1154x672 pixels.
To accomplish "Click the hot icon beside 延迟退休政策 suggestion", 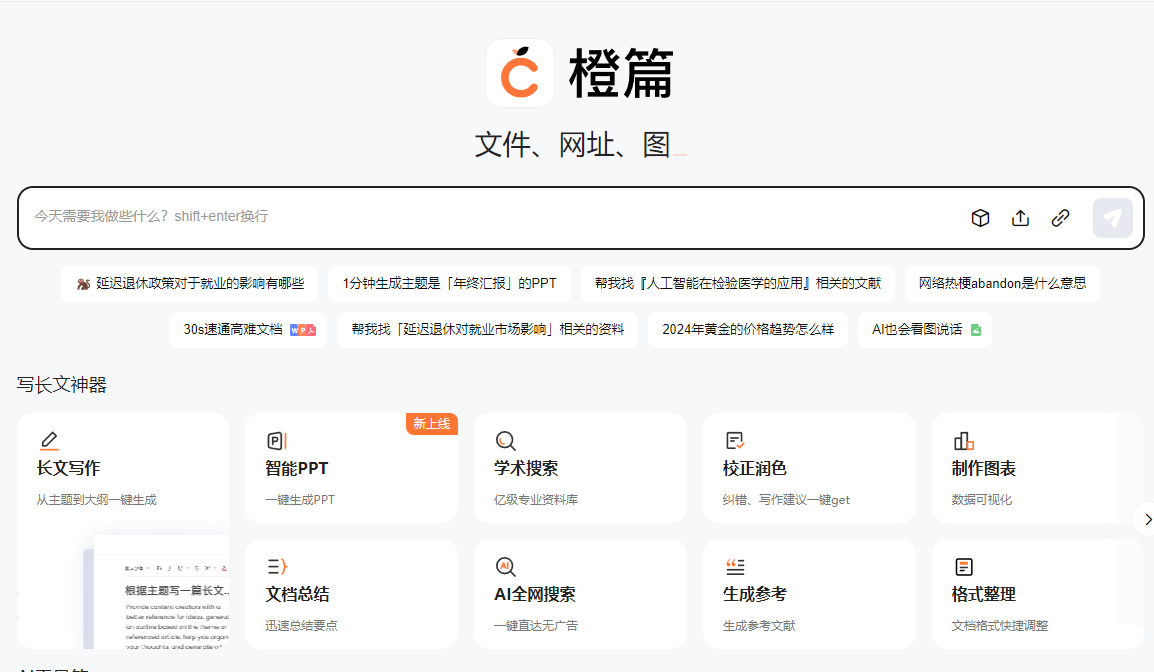I will point(84,283).
